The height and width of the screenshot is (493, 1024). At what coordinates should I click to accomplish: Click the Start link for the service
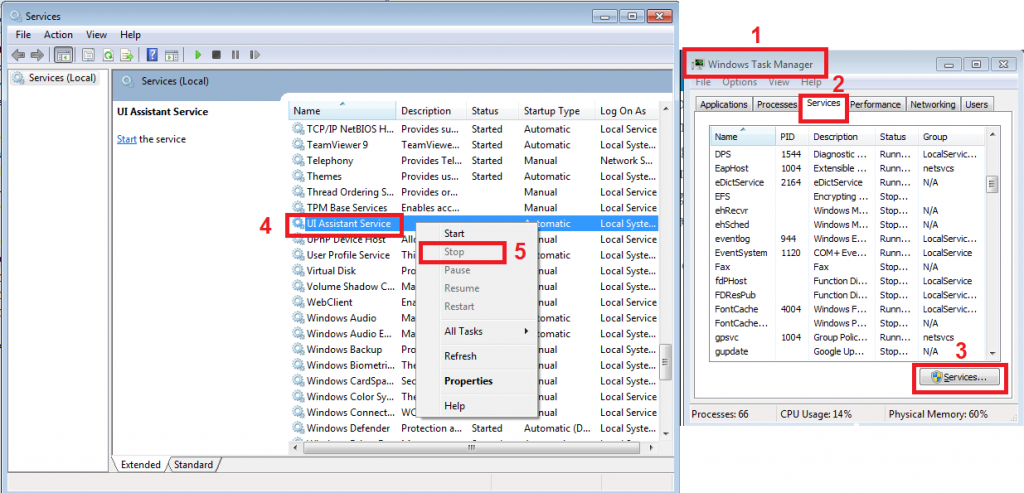point(127,139)
